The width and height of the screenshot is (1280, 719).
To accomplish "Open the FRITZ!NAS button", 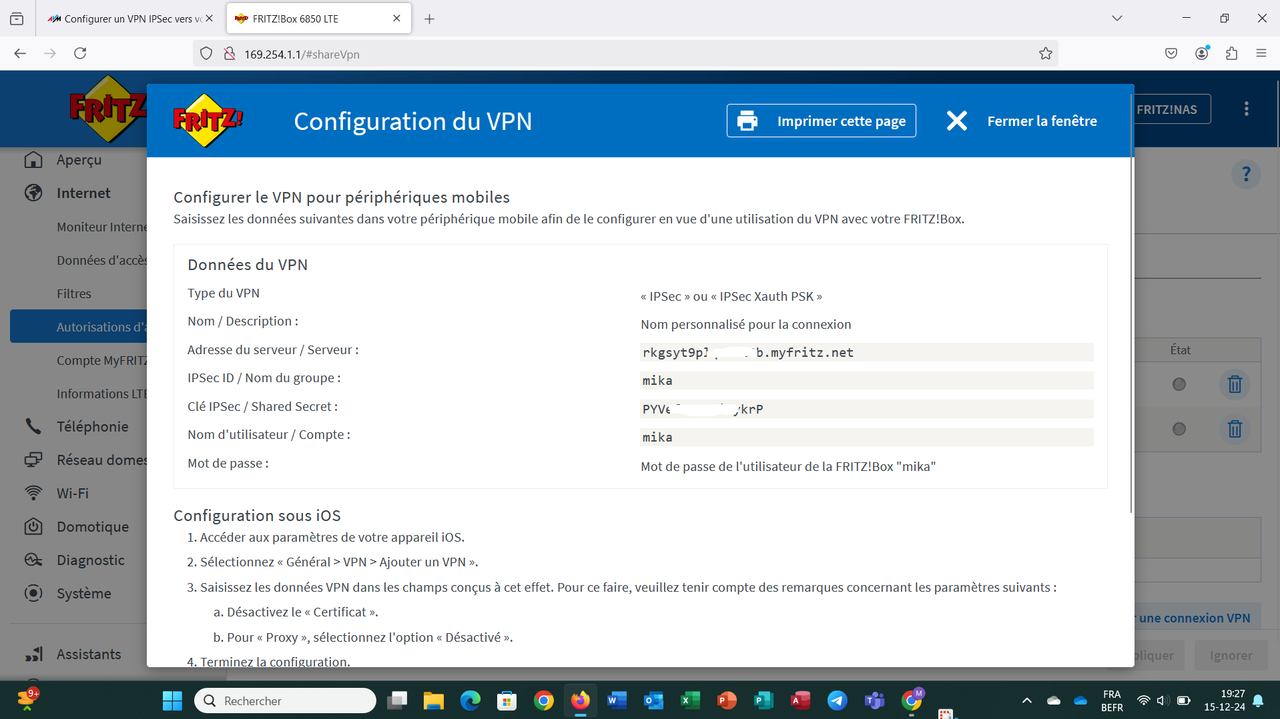I will pyautogui.click(x=1173, y=109).
